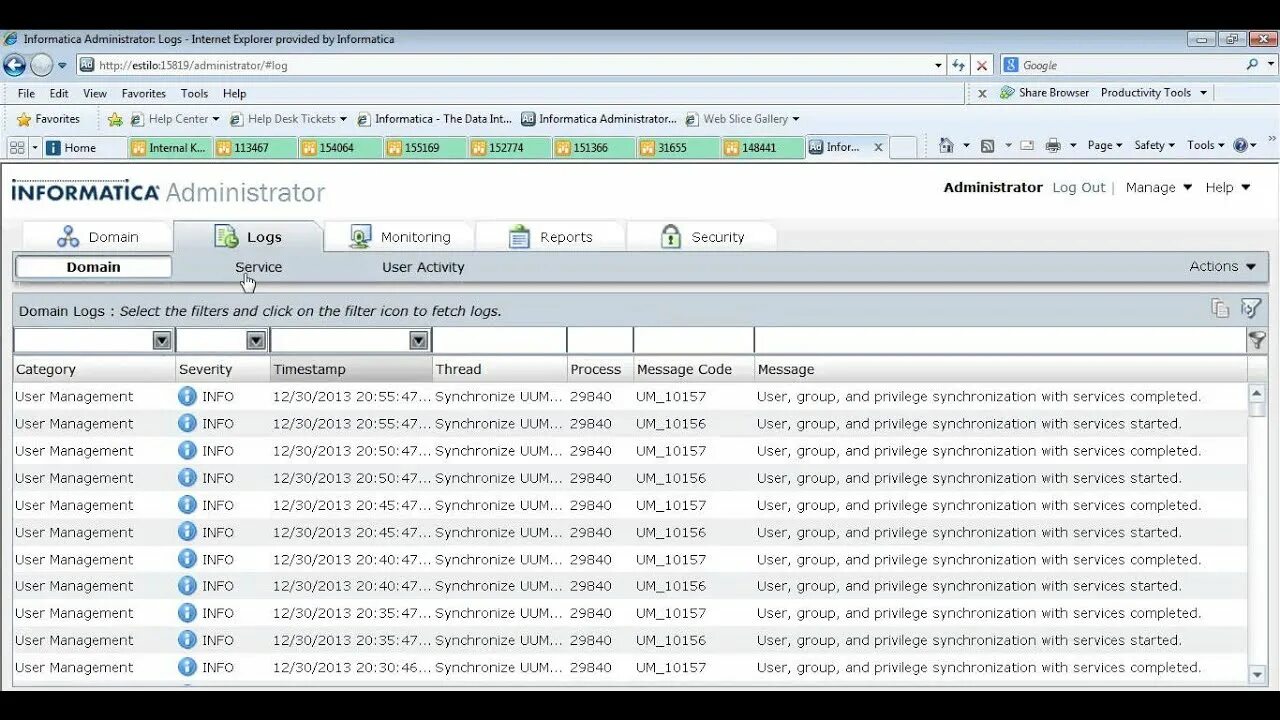Open the Home browser tab
1280x720 pixels.
83,148
